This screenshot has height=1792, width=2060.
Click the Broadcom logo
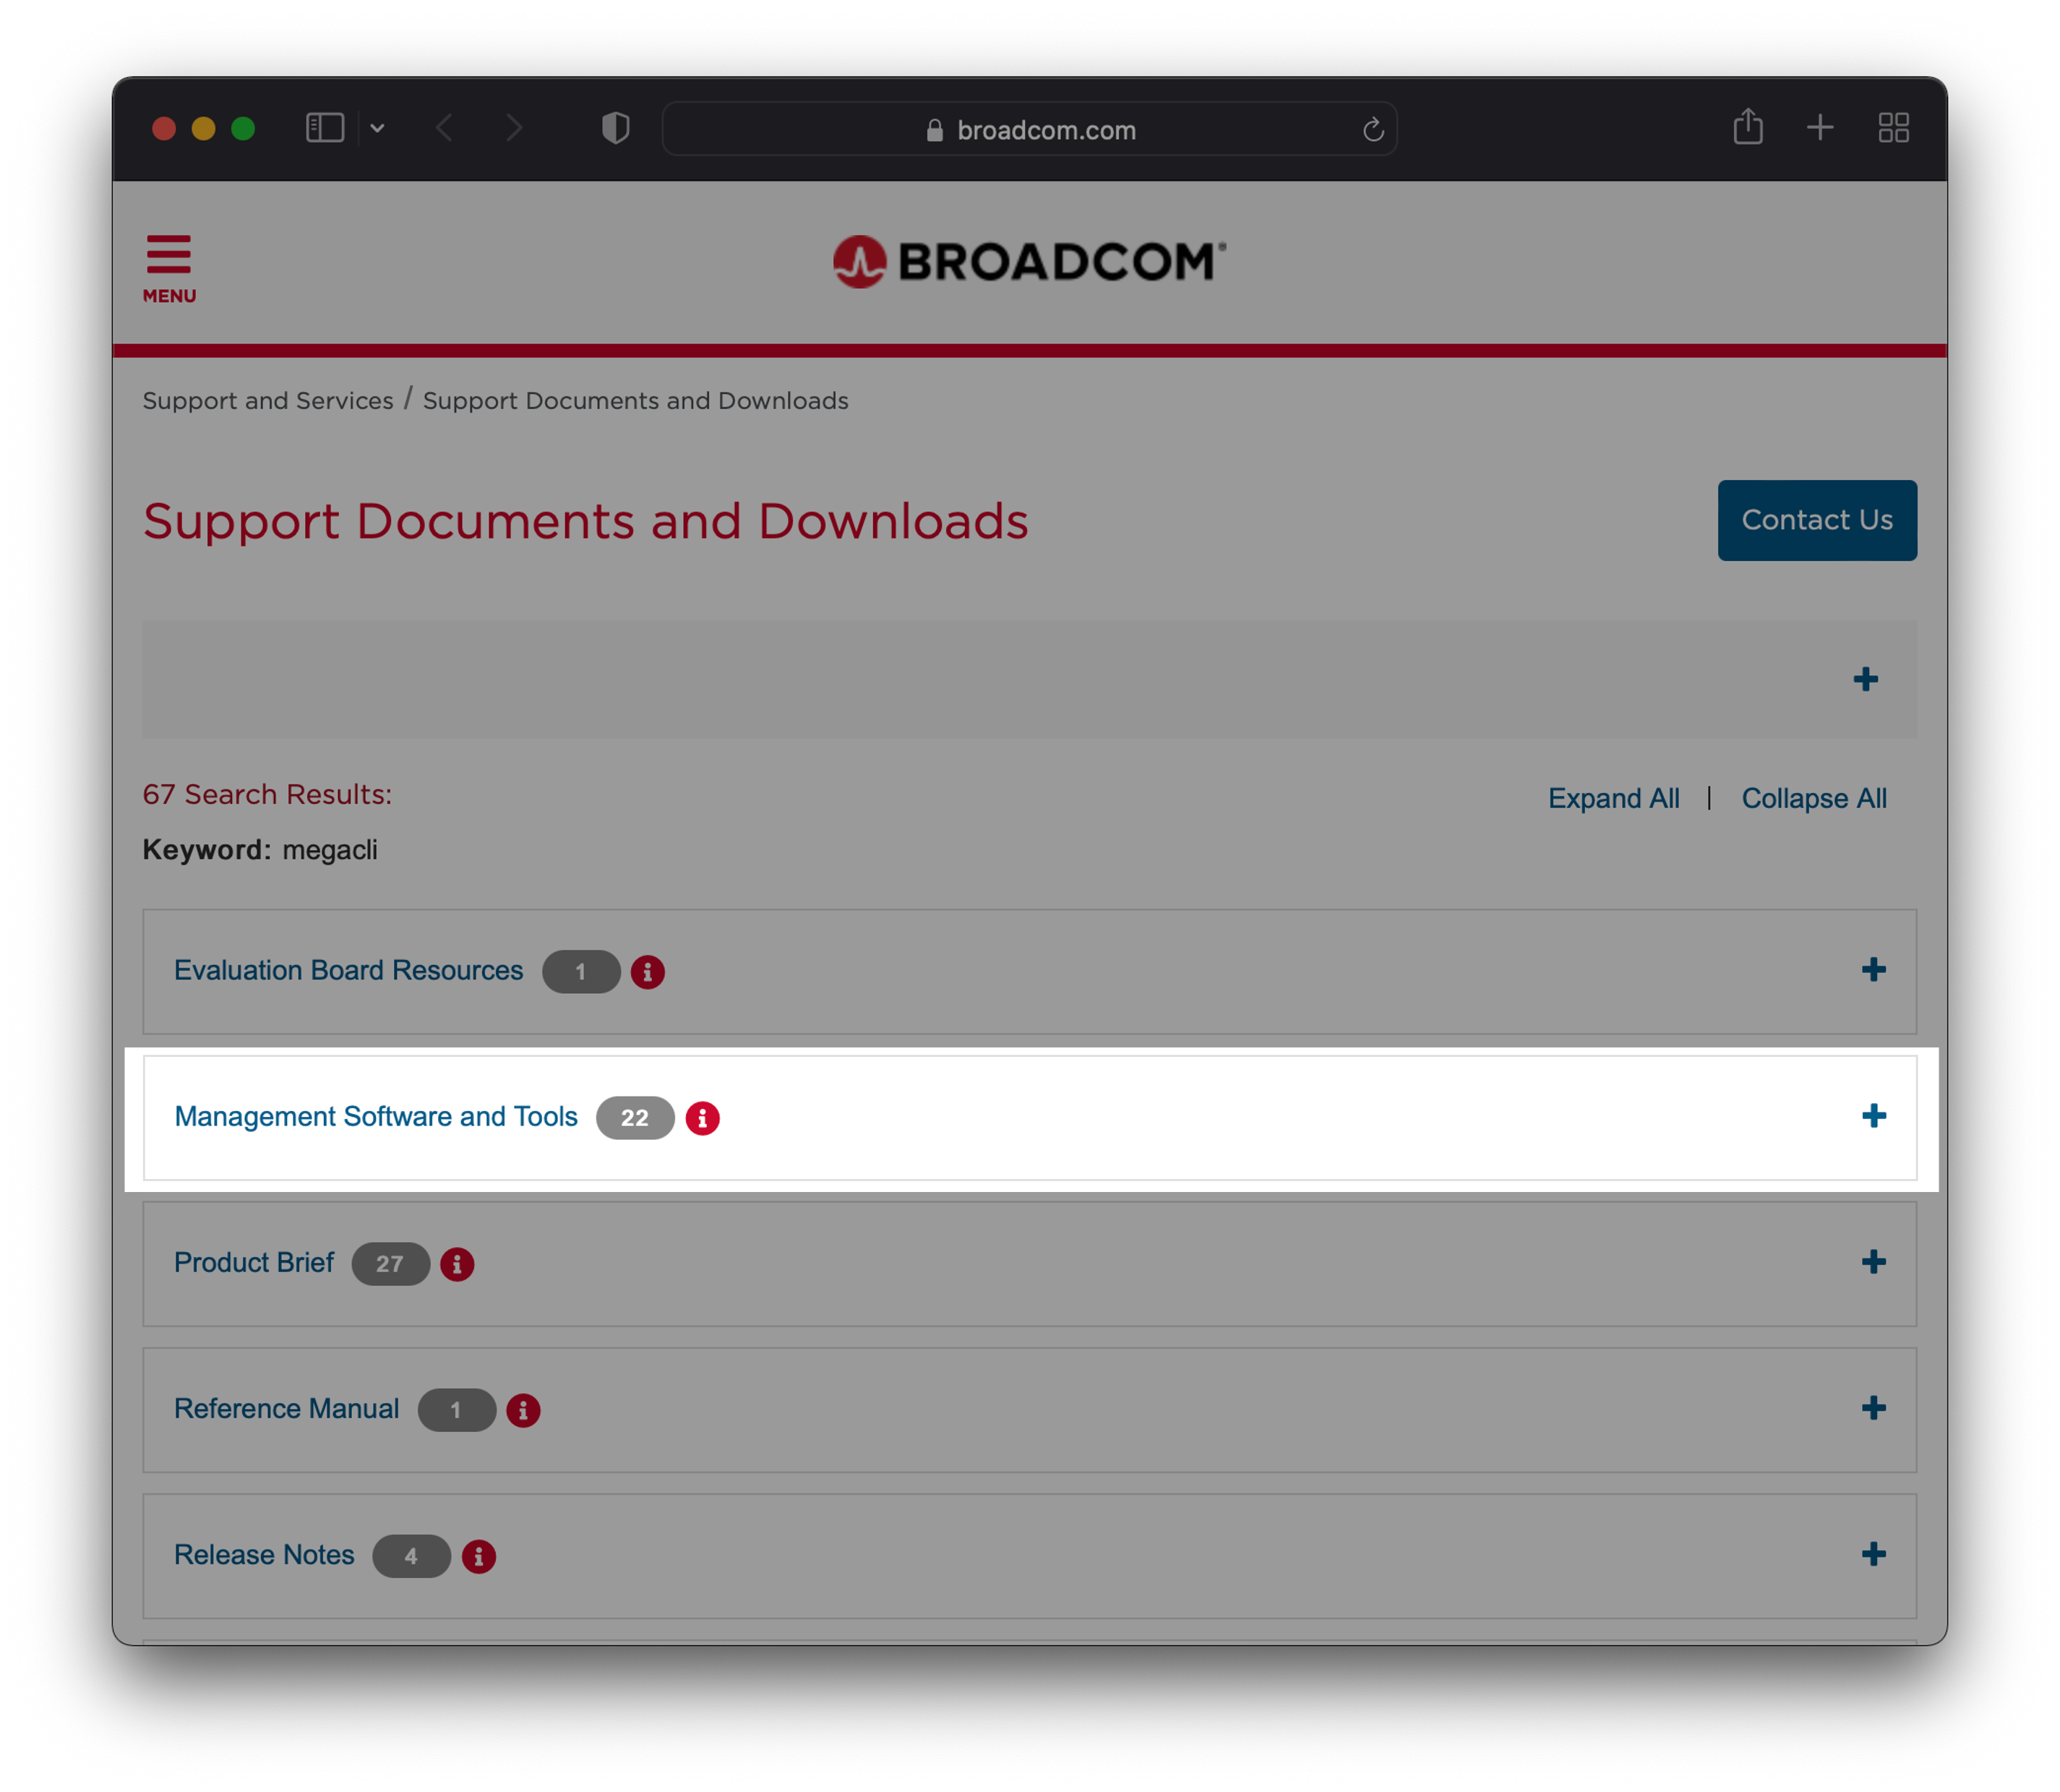[1029, 262]
